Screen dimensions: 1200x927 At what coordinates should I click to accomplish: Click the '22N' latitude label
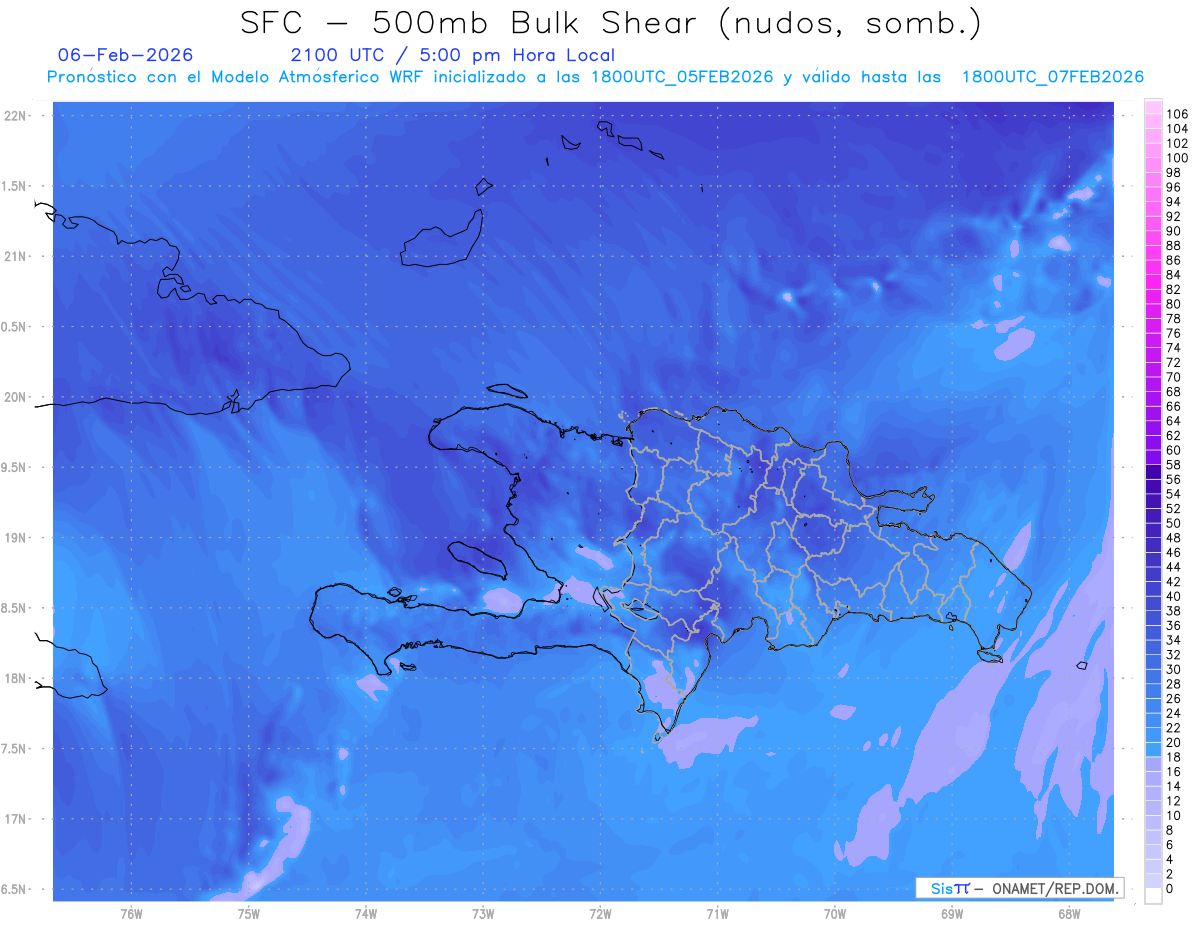point(15,116)
